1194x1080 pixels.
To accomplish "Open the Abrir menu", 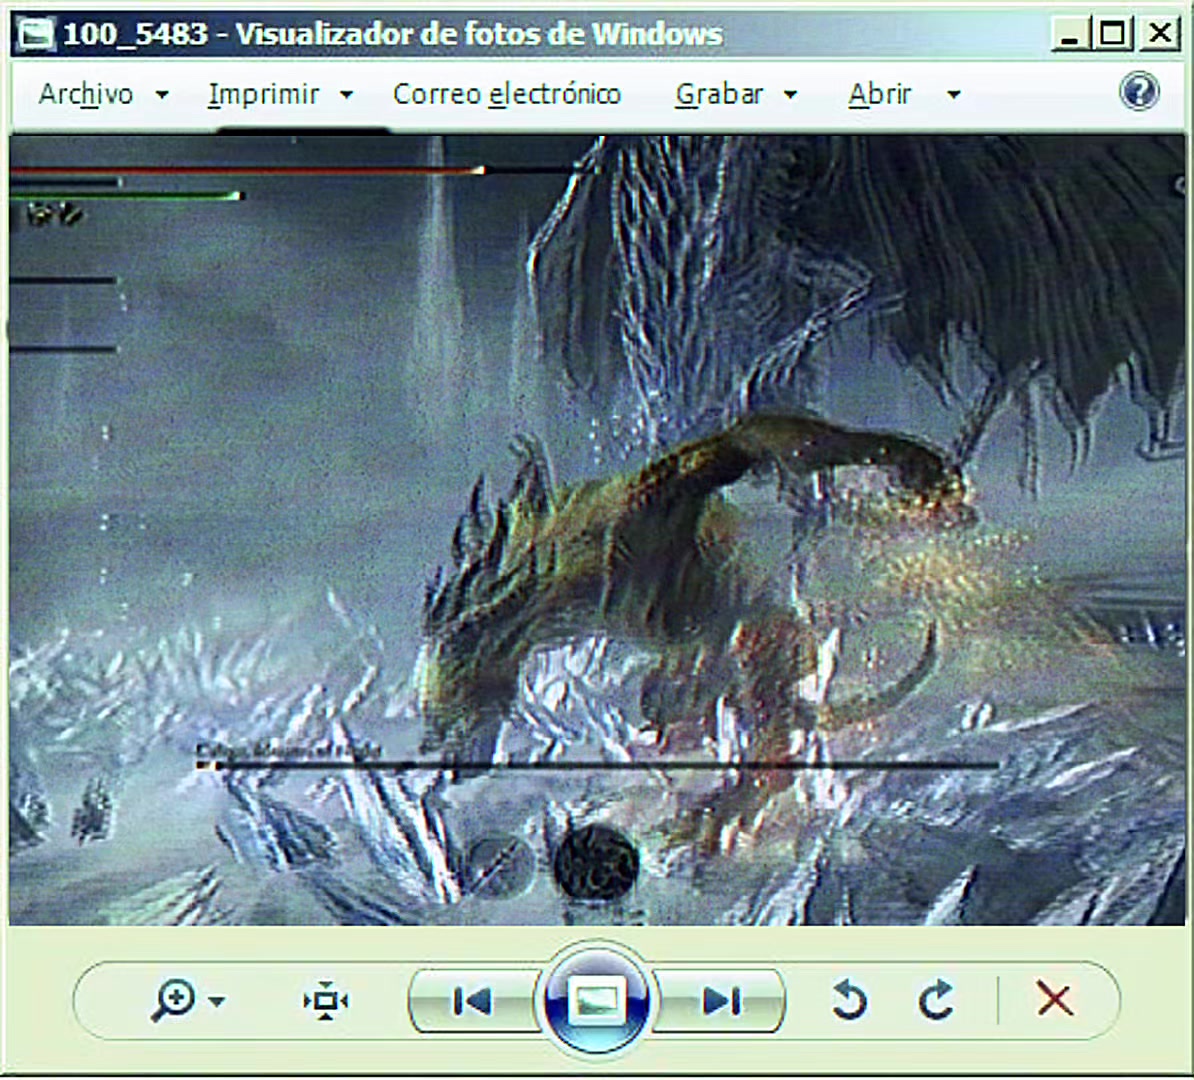I will [x=880, y=94].
